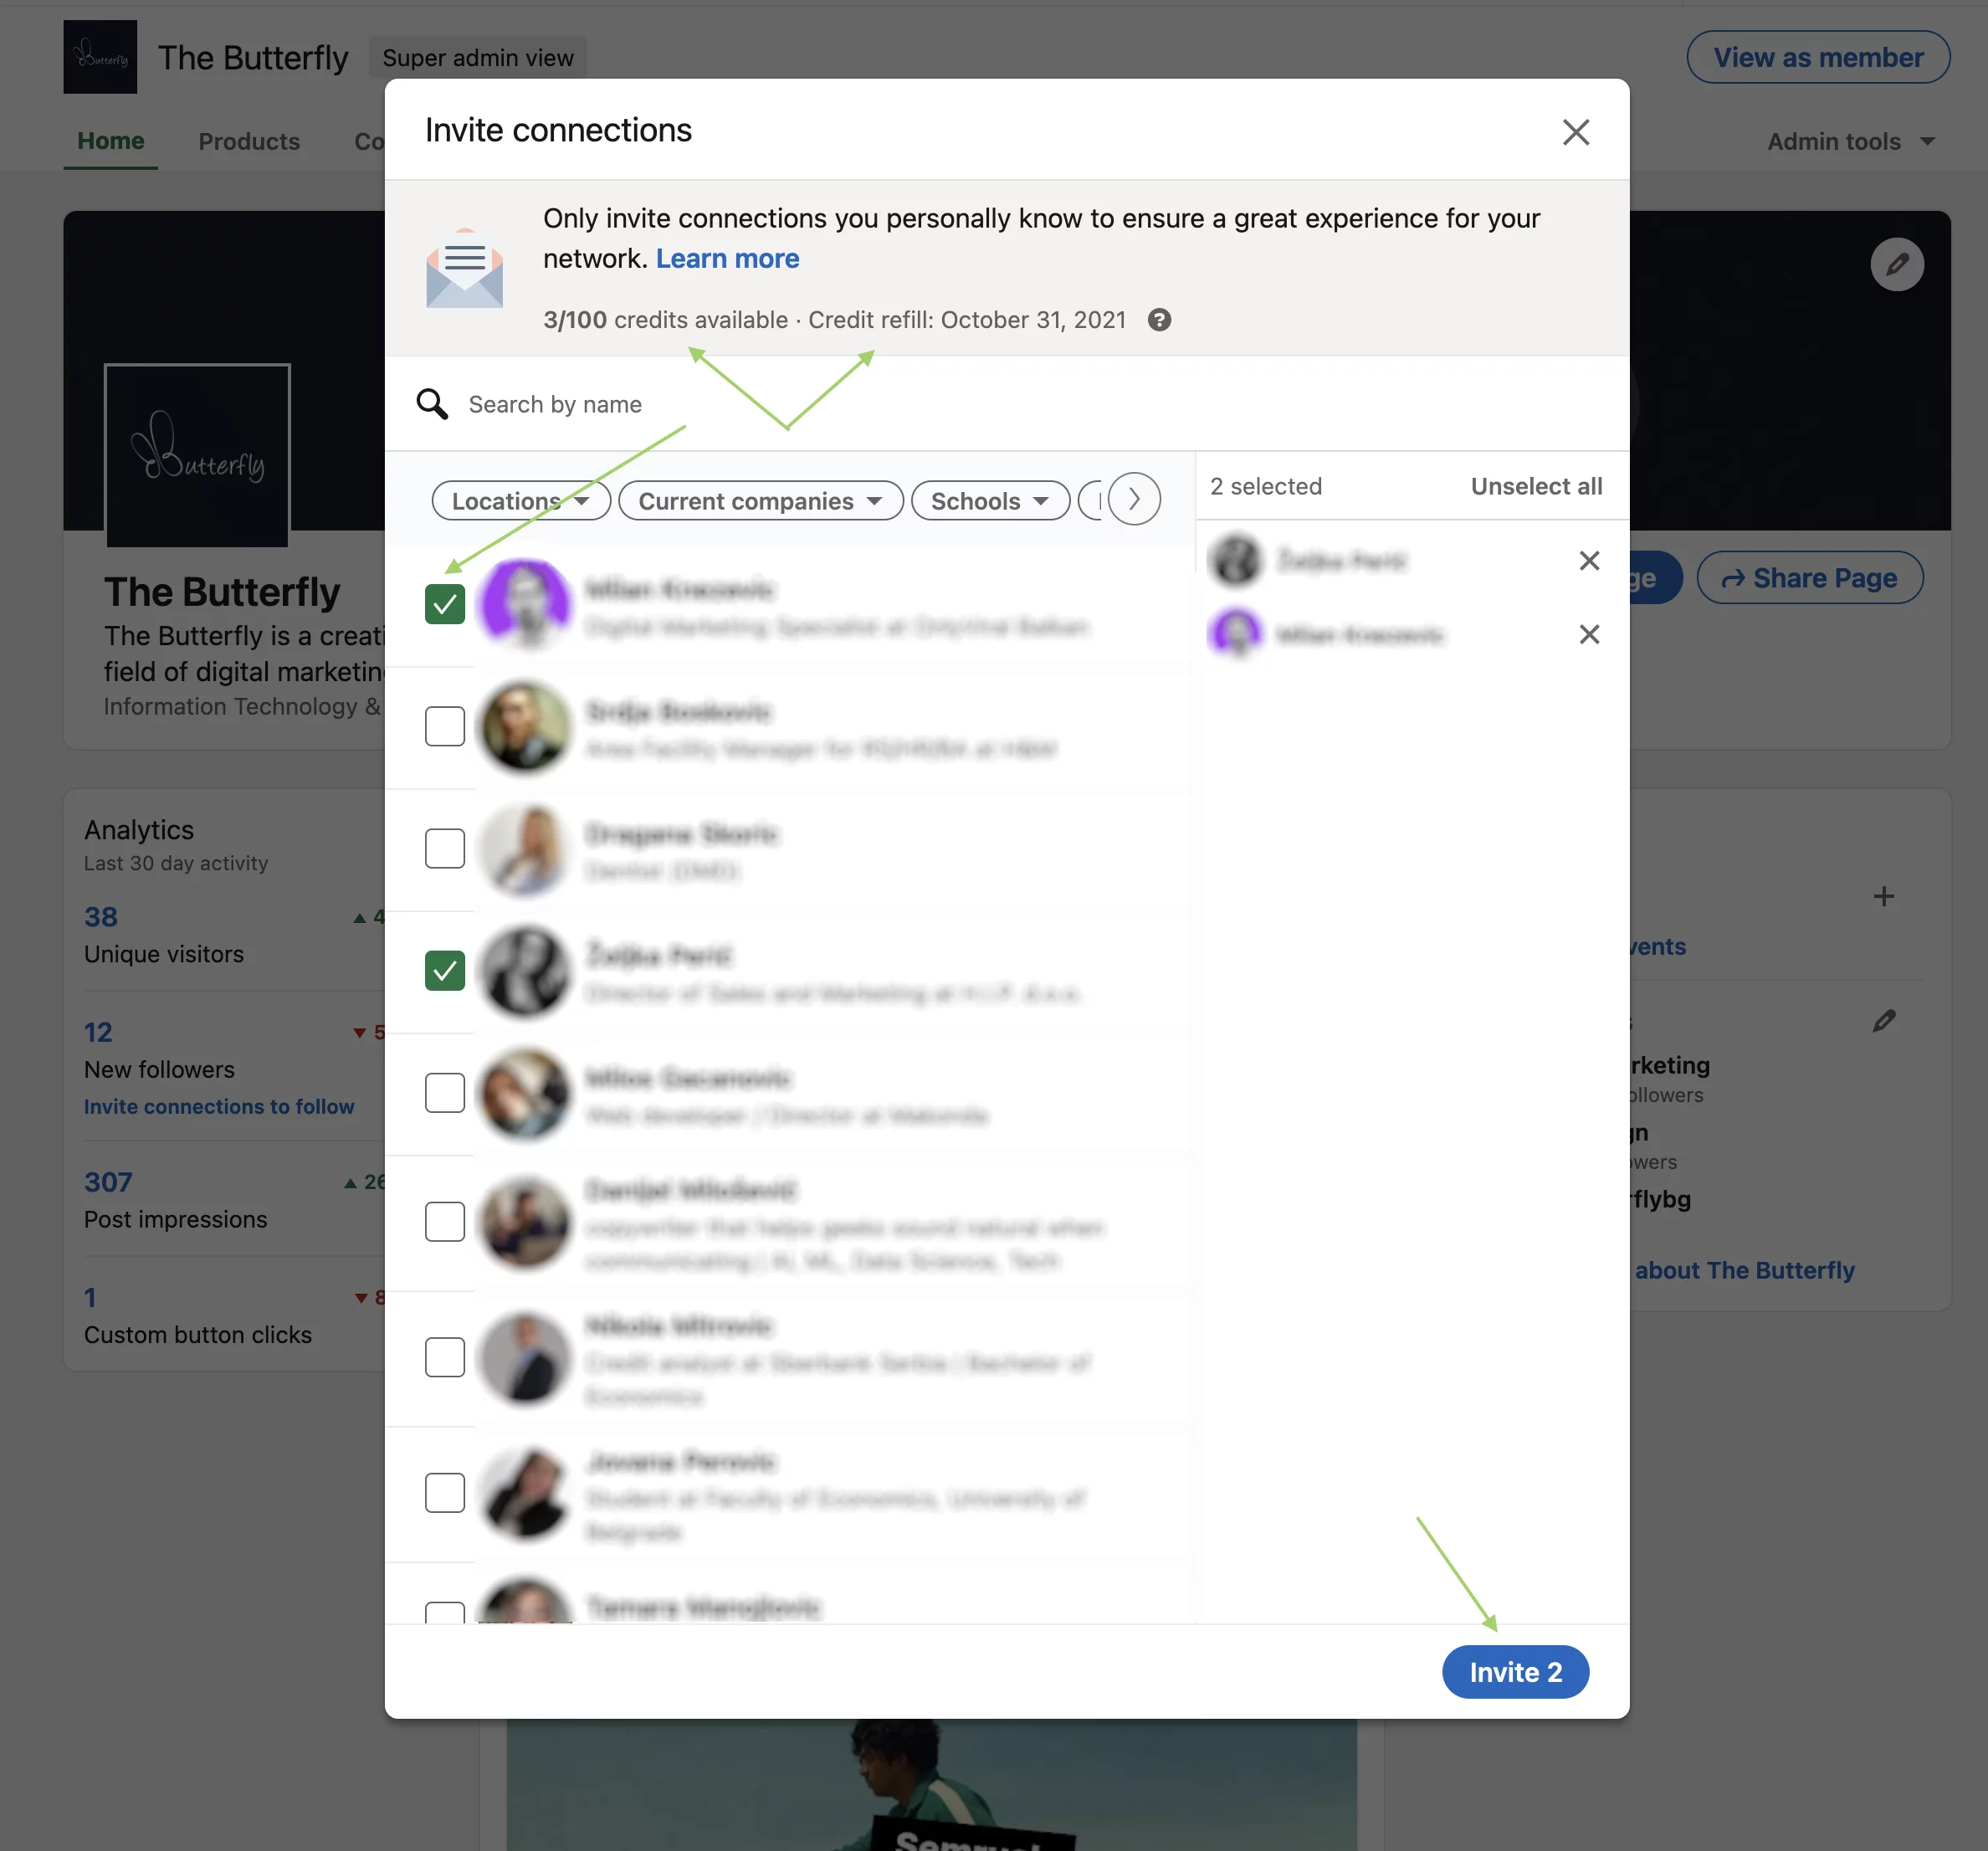This screenshot has width=1988, height=1851.
Task: Click Unselect all to clear selections
Action: tap(1536, 484)
